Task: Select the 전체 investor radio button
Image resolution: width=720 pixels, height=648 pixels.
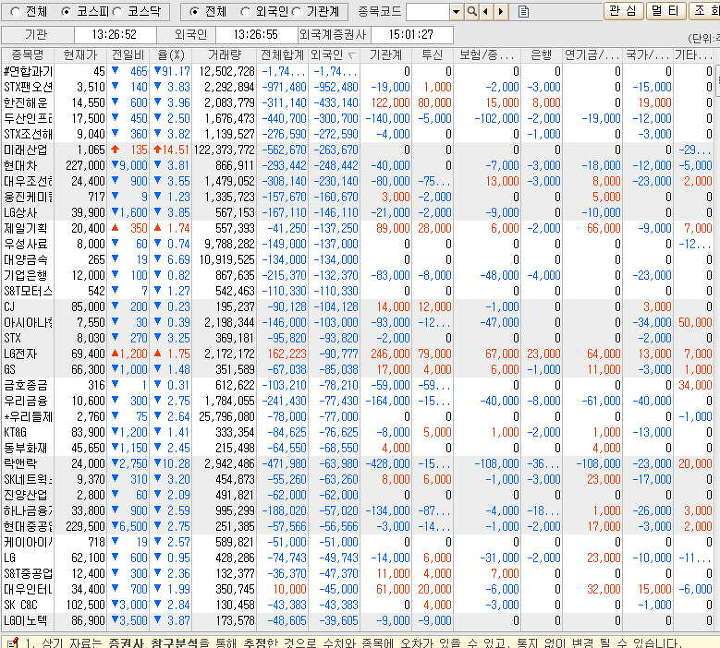Action: coord(194,12)
